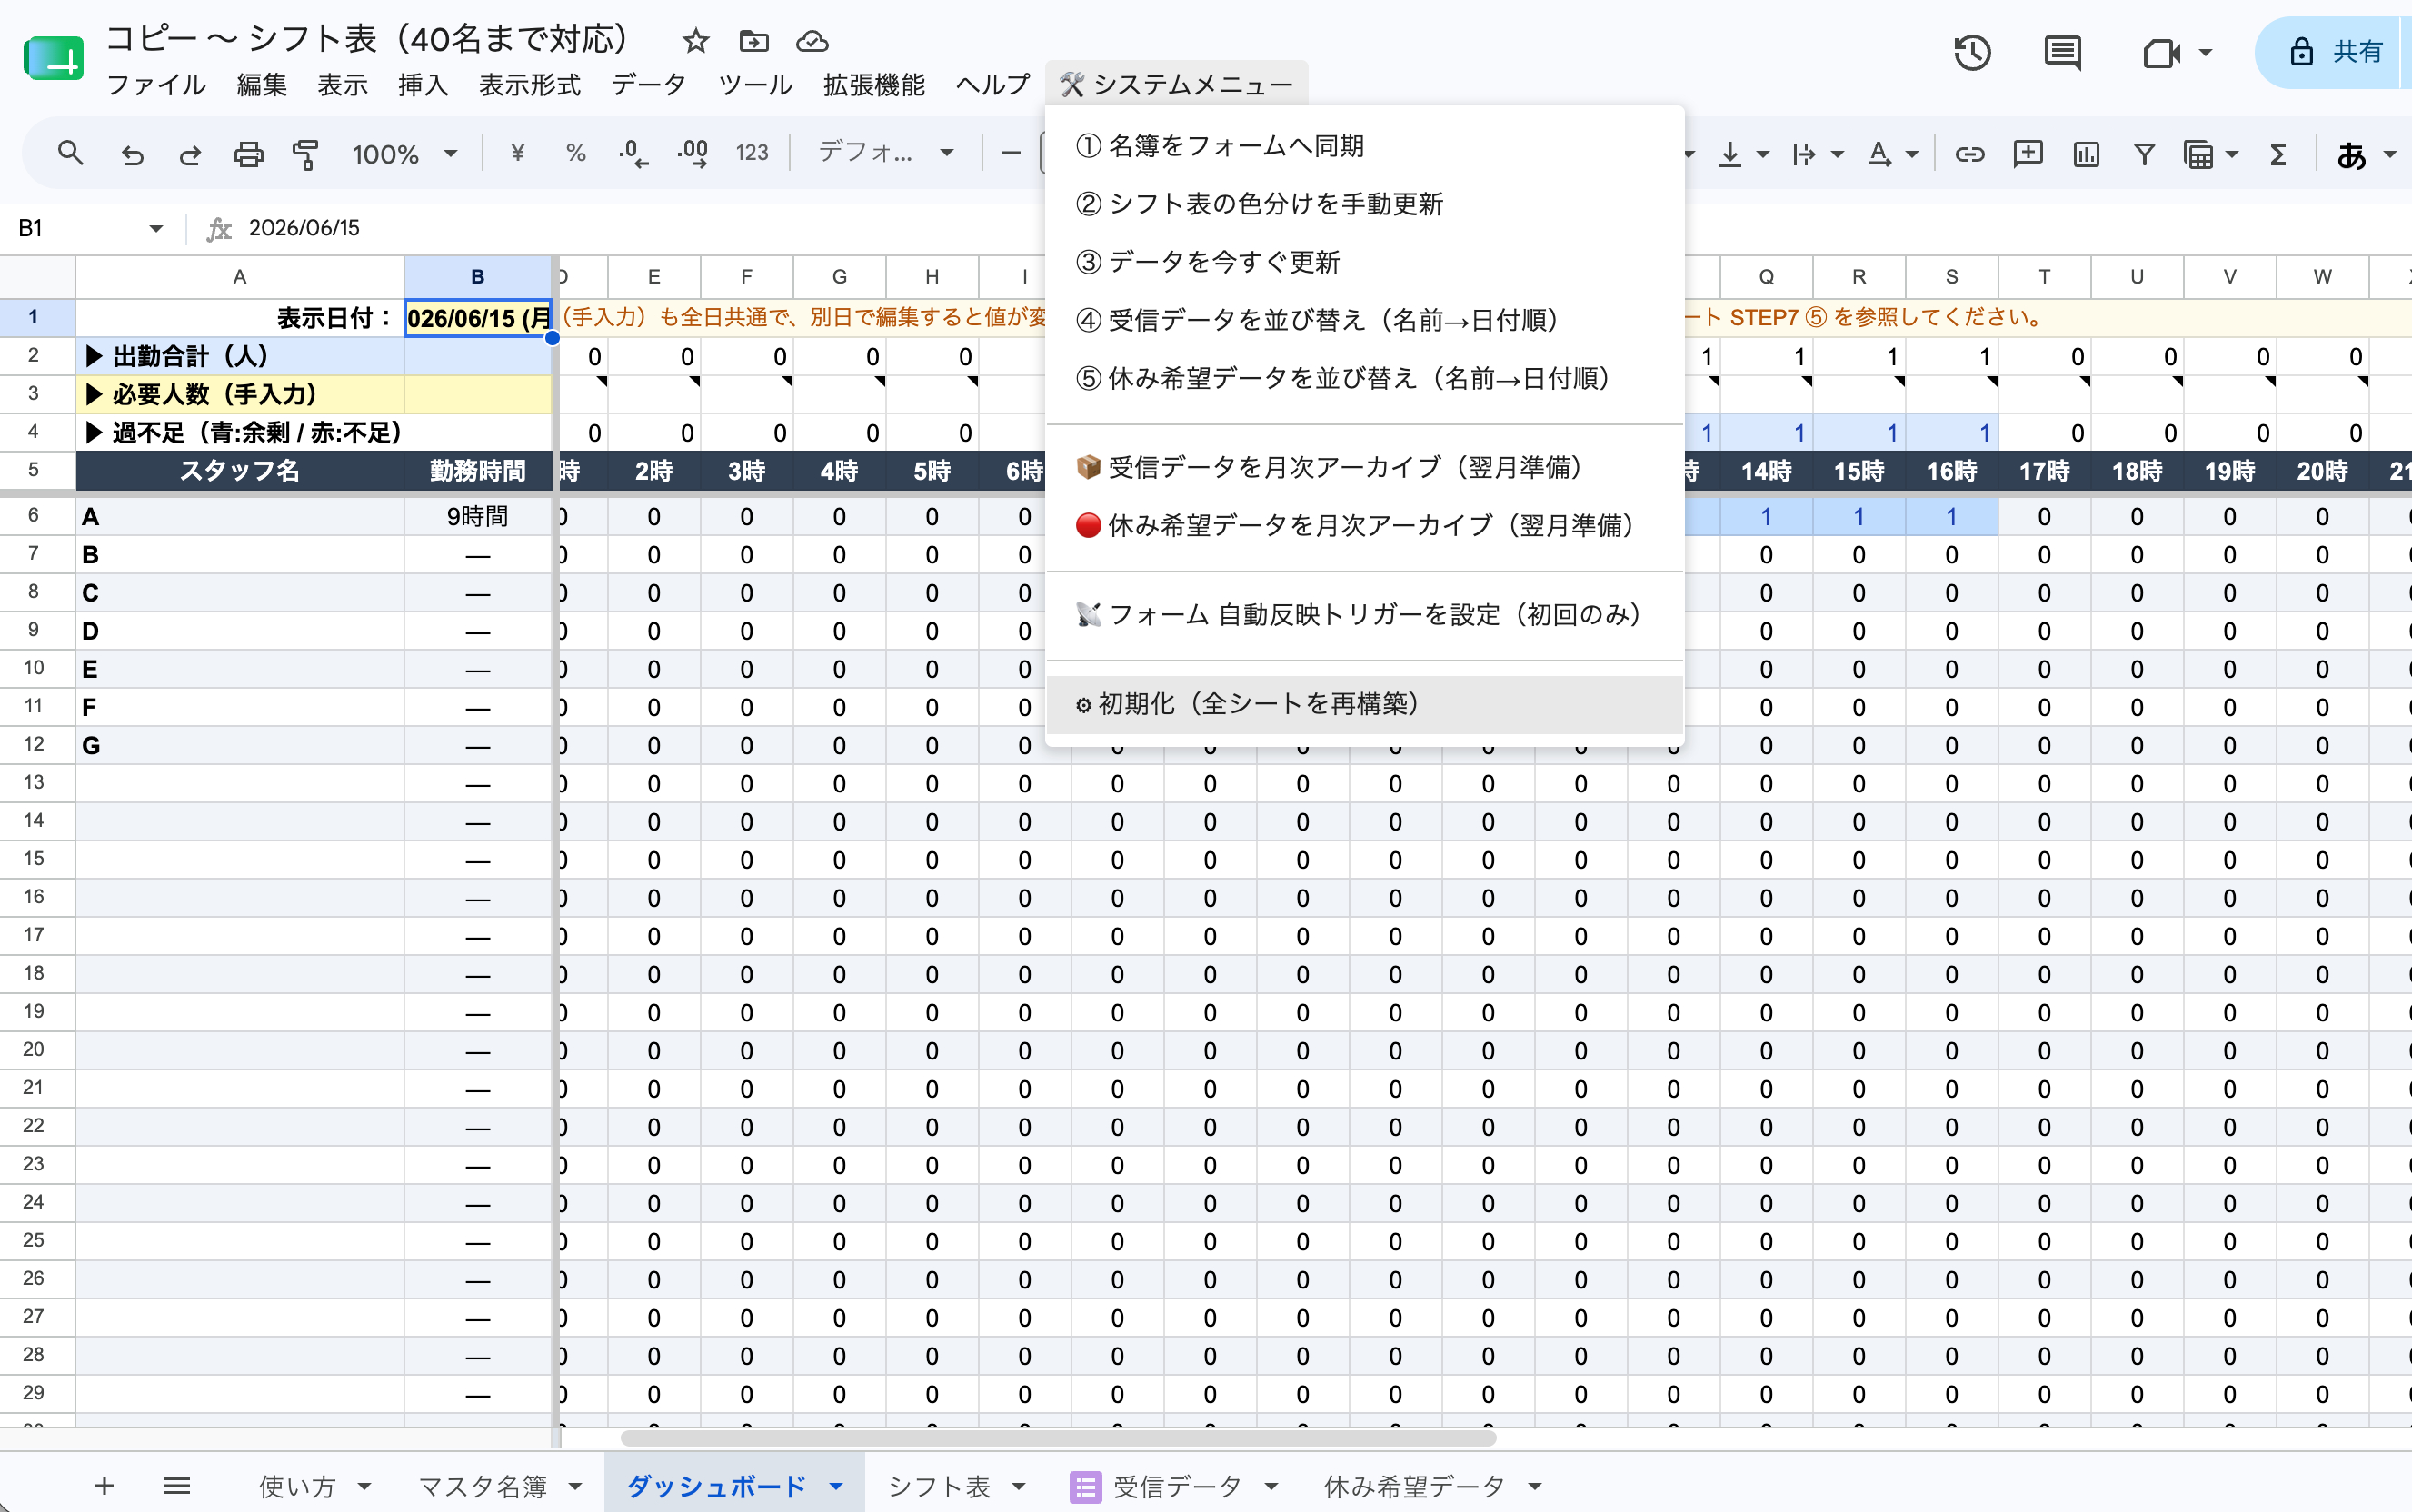The image size is (2412, 1512).
Task: Choose フォーム 自動反映トリガーを設定
Action: (1364, 614)
